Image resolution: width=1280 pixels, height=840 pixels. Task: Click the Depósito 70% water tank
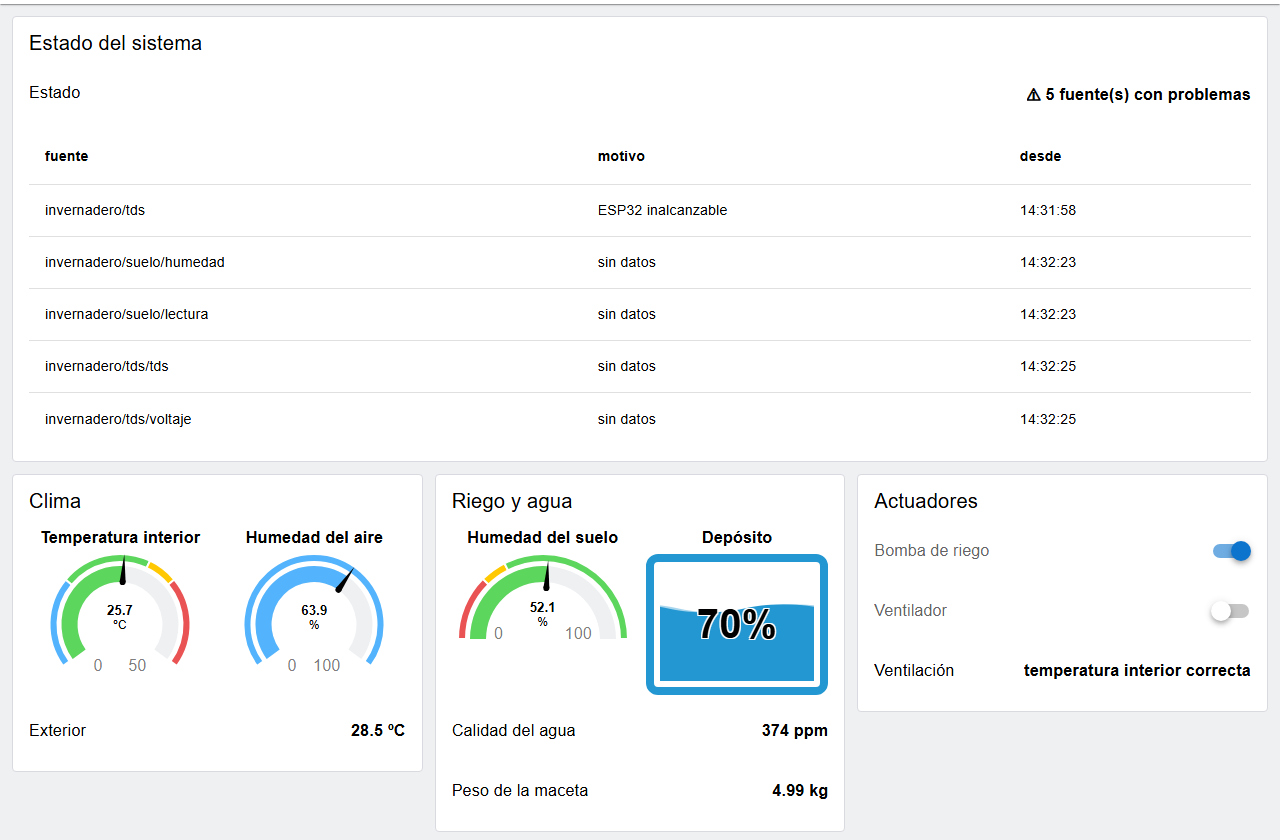pyautogui.click(x=737, y=624)
